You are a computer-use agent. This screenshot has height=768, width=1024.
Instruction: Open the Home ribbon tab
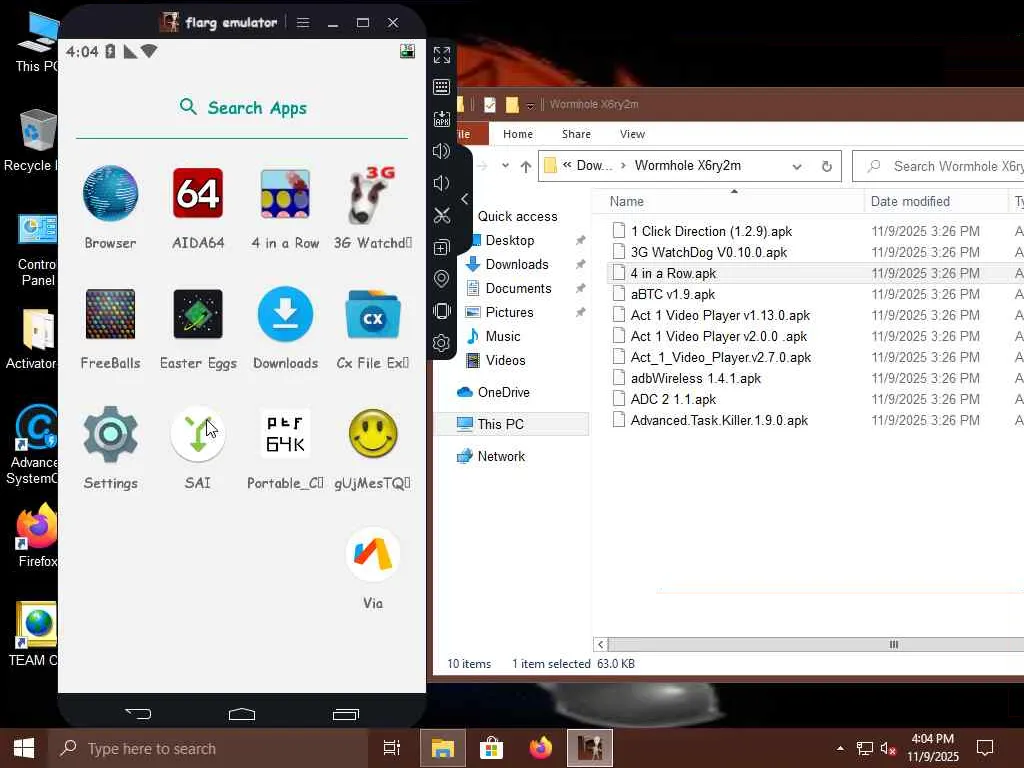pyautogui.click(x=518, y=134)
